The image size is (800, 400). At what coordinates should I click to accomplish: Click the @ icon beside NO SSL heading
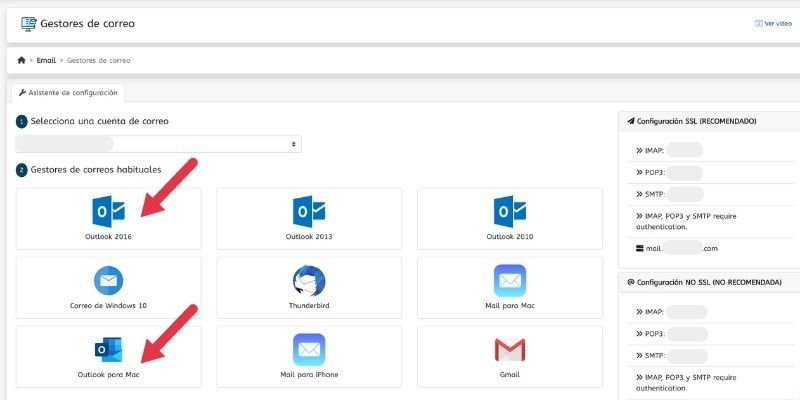(x=631, y=282)
